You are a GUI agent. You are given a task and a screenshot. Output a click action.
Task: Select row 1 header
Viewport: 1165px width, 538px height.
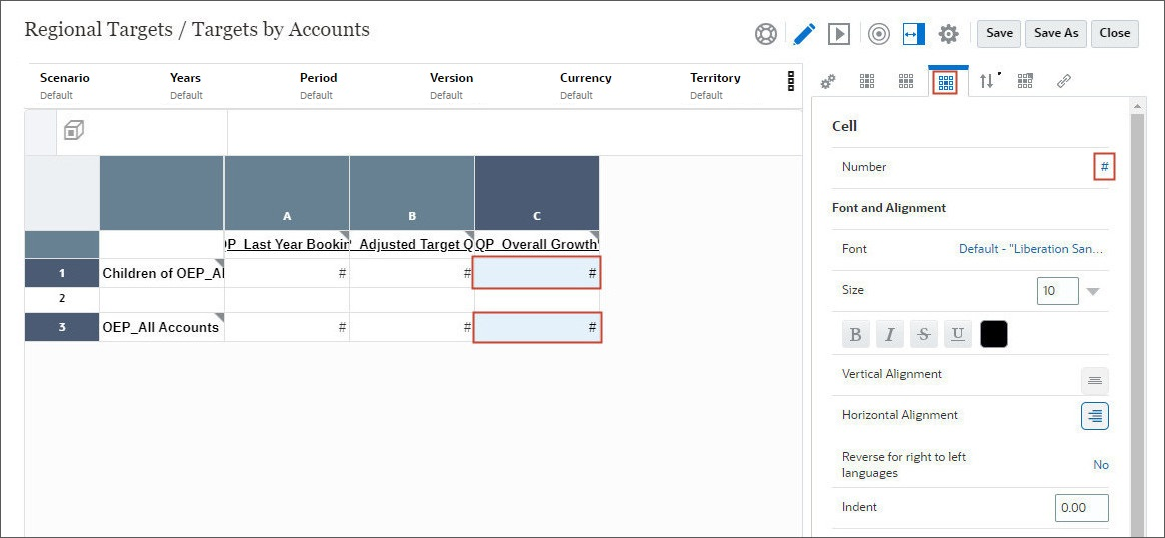pyautogui.click(x=62, y=273)
